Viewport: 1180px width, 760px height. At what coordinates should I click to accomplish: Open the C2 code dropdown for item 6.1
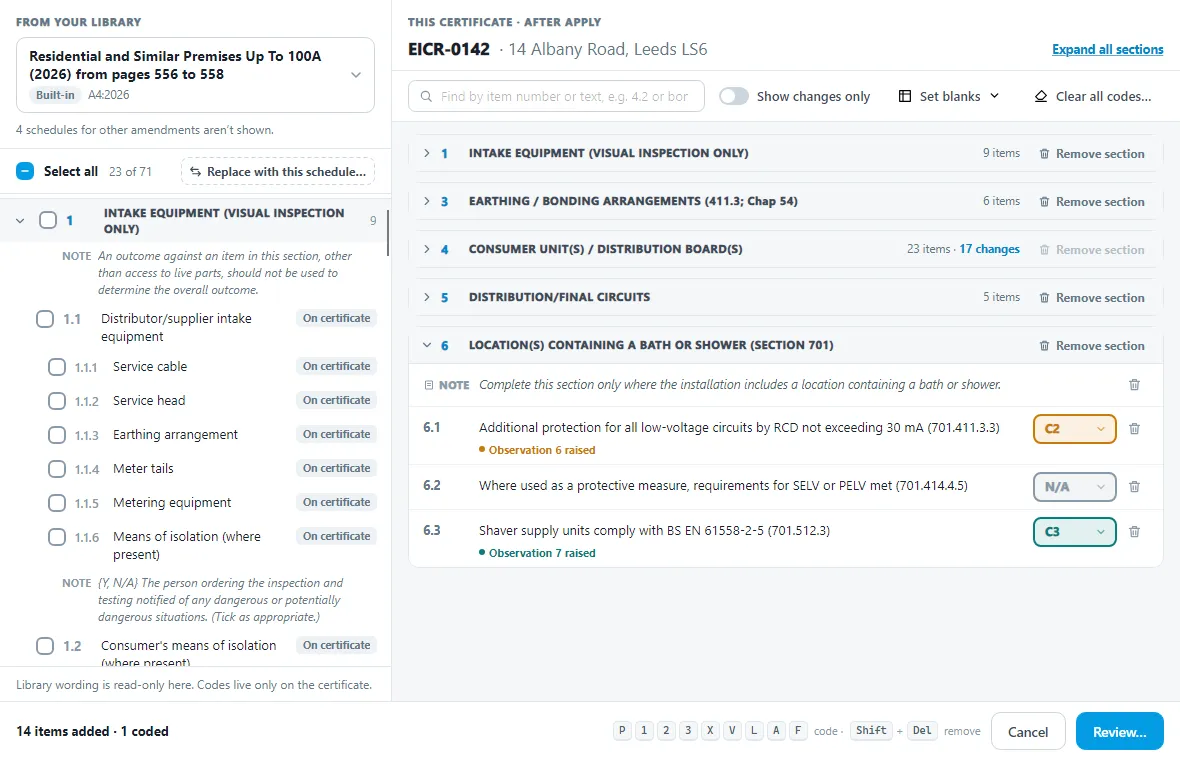click(1075, 429)
